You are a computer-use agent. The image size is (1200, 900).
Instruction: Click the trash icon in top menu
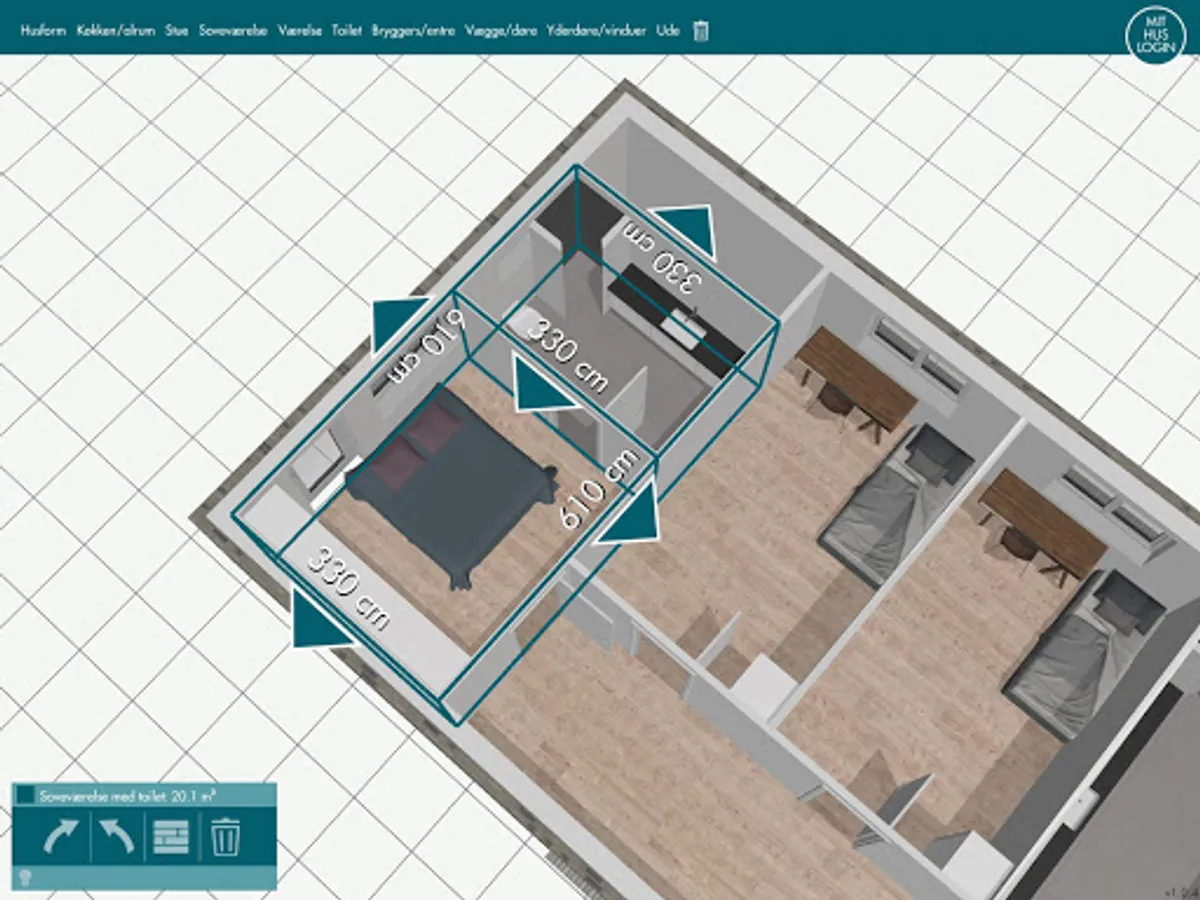pyautogui.click(x=701, y=31)
